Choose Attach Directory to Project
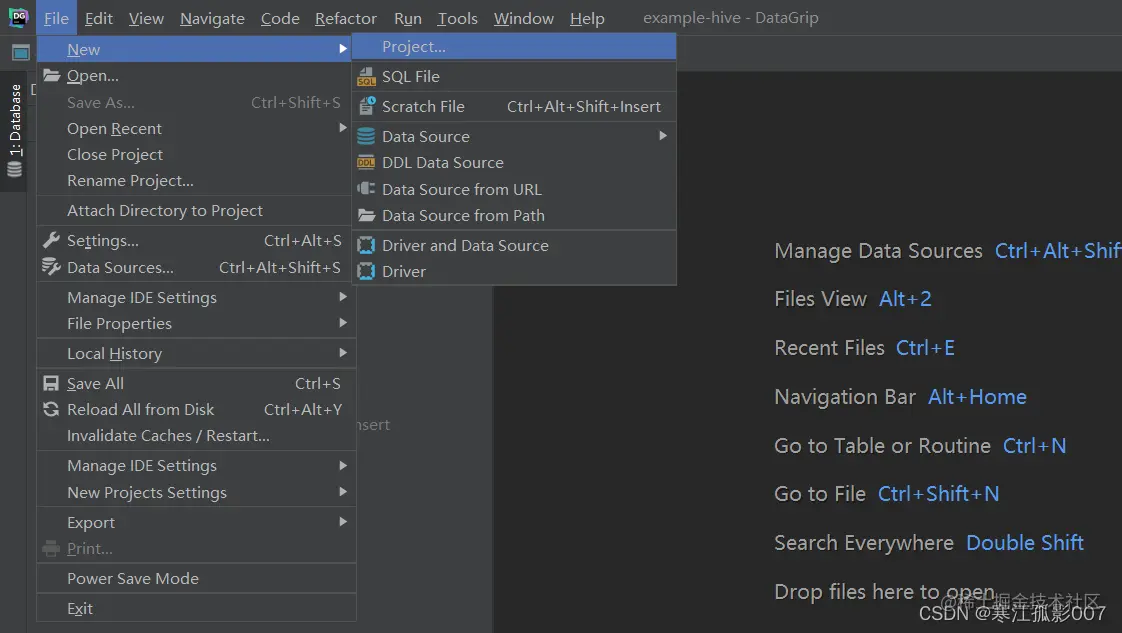The height and width of the screenshot is (633, 1122). 196,210
